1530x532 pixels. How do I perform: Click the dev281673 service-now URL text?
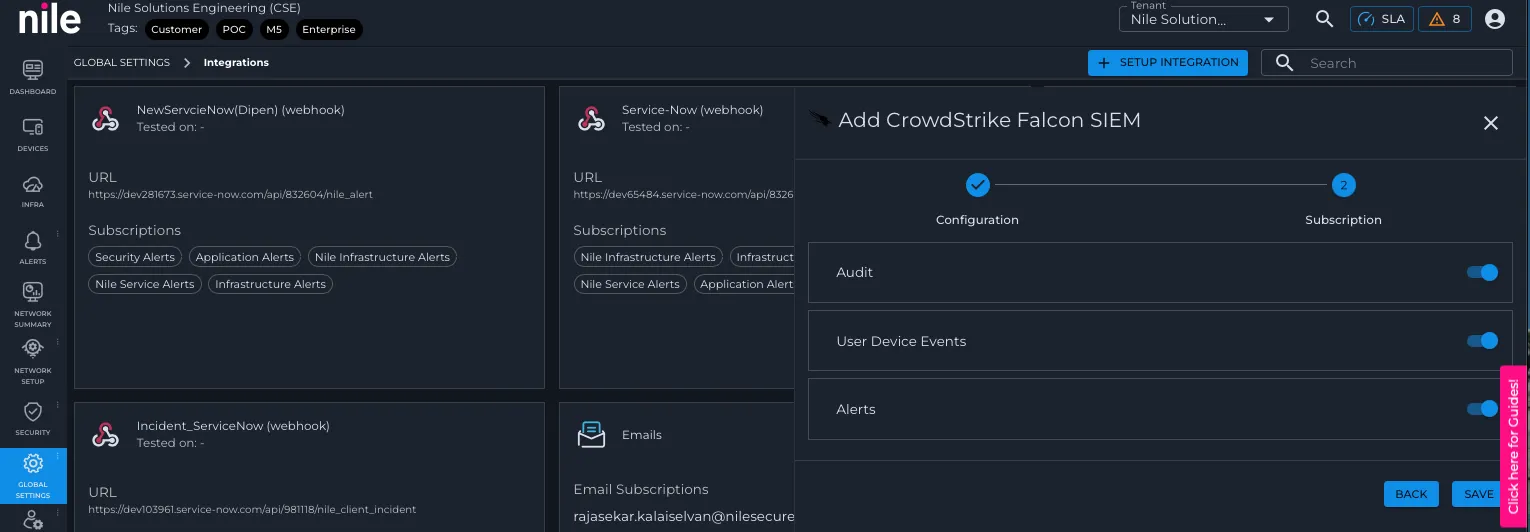click(x=230, y=194)
